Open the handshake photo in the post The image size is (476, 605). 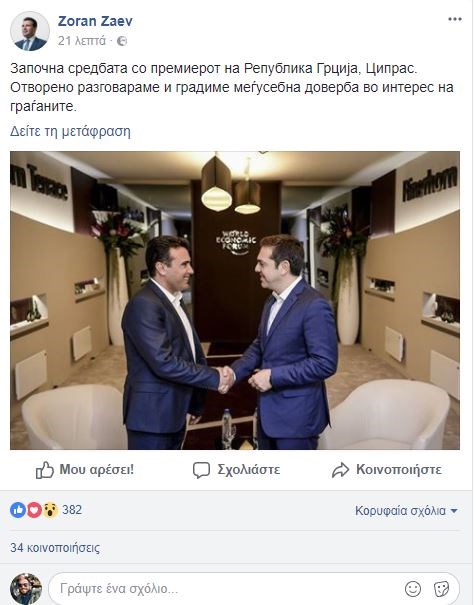pos(235,300)
